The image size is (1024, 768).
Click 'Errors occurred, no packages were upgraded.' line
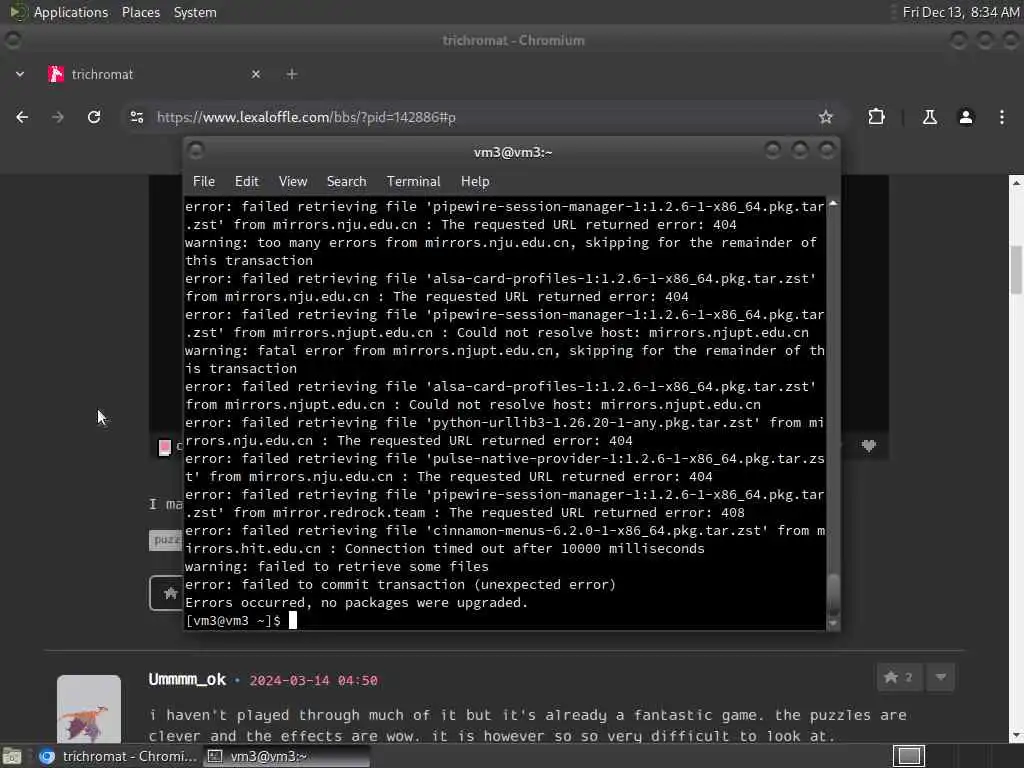357,602
